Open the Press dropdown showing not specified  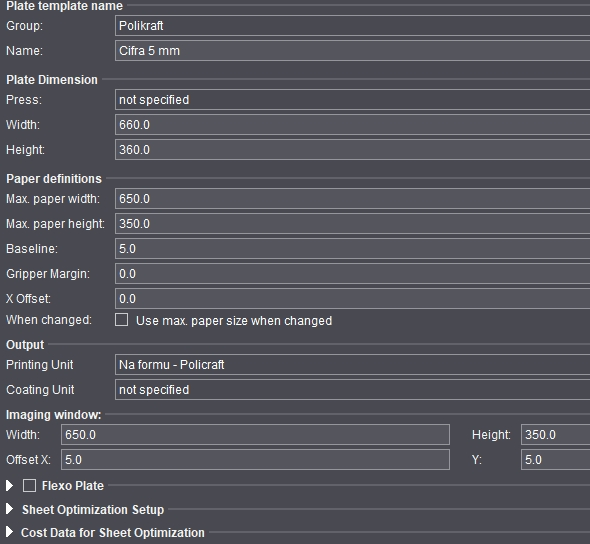click(353, 100)
